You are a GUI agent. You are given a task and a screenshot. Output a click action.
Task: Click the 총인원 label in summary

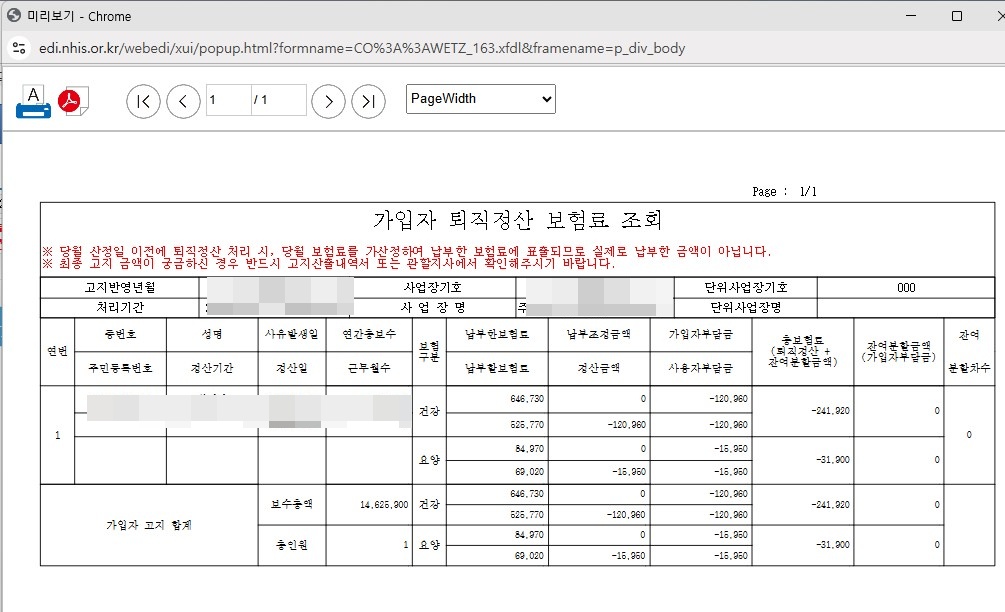click(x=292, y=545)
